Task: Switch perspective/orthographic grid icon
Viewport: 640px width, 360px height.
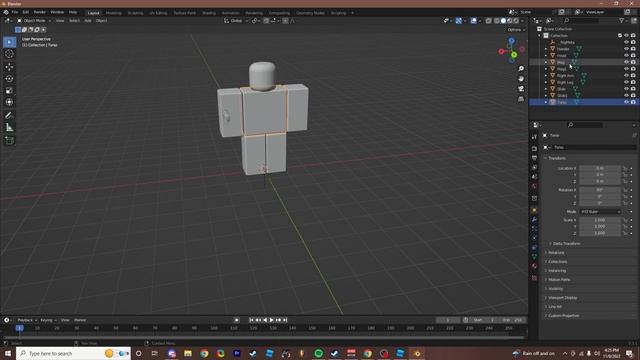Action: pos(521,99)
